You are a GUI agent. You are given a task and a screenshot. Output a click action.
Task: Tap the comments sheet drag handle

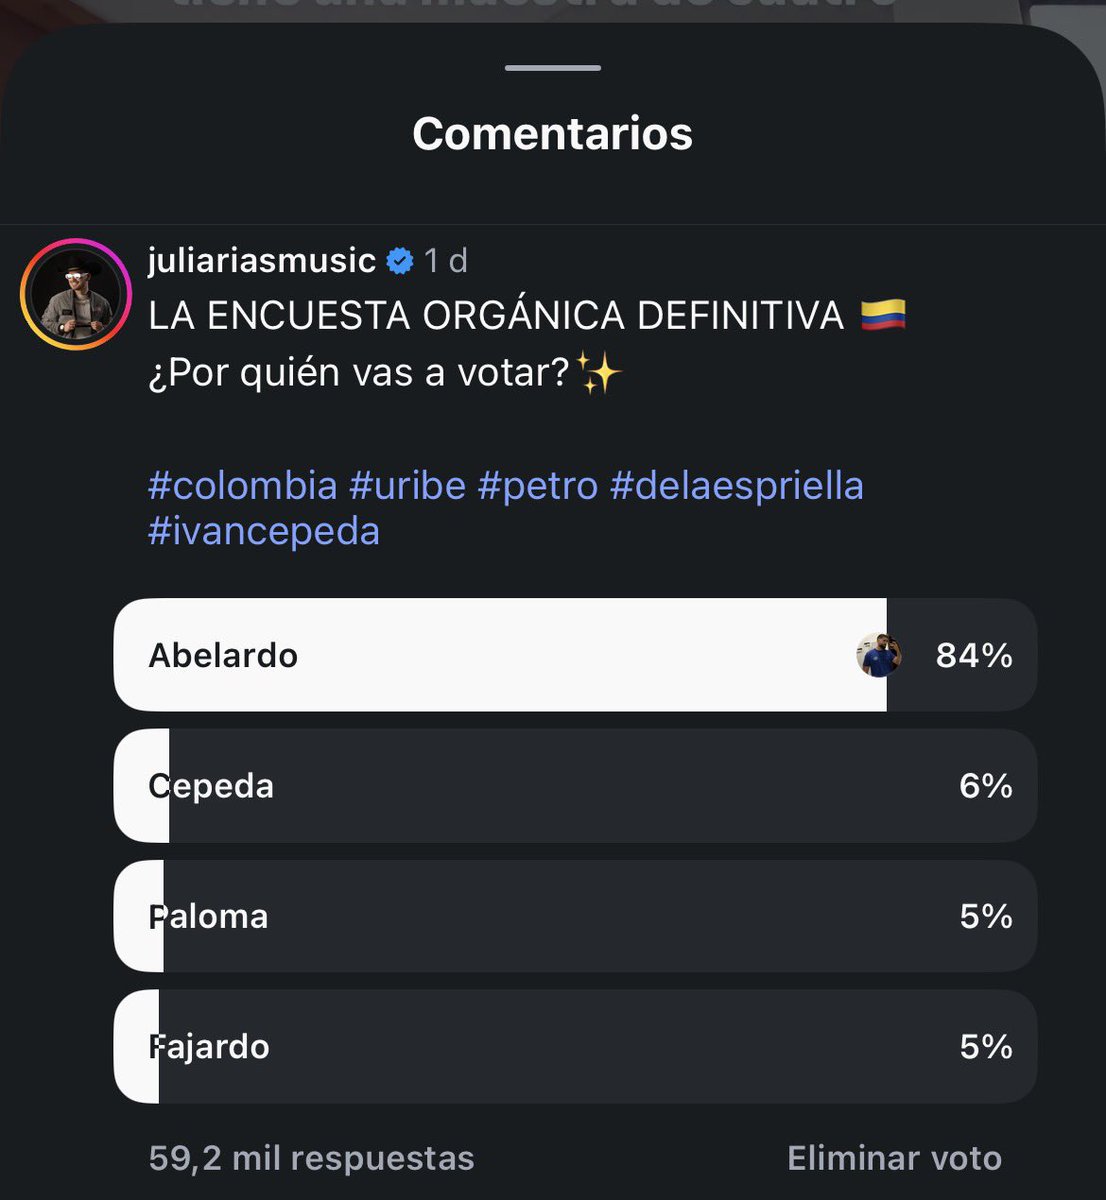coord(553,68)
